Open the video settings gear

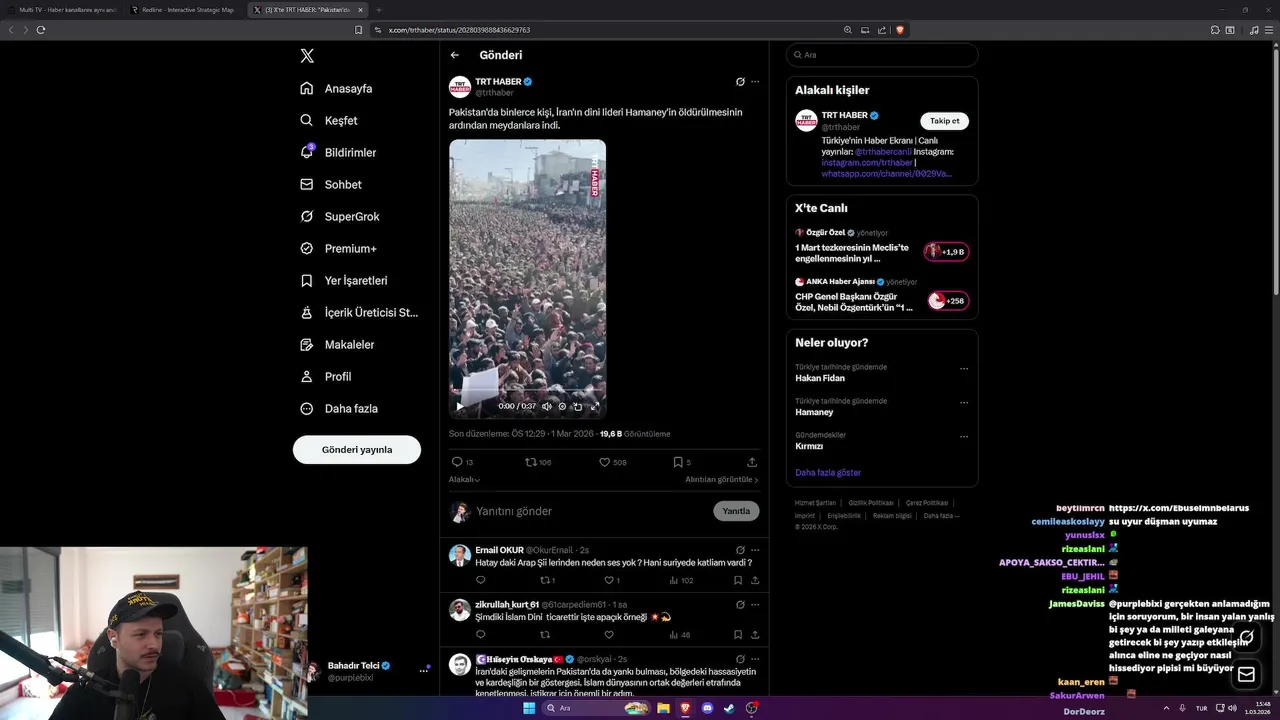point(562,406)
